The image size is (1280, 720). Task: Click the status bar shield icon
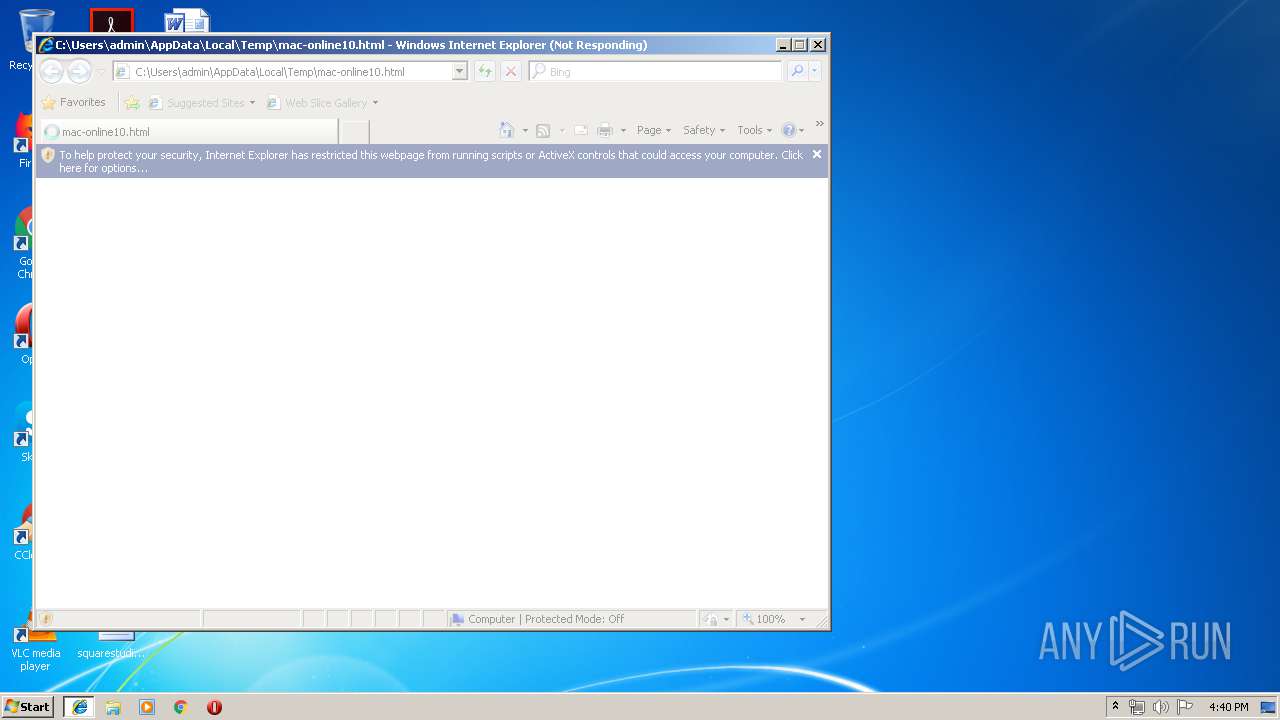pos(46,619)
